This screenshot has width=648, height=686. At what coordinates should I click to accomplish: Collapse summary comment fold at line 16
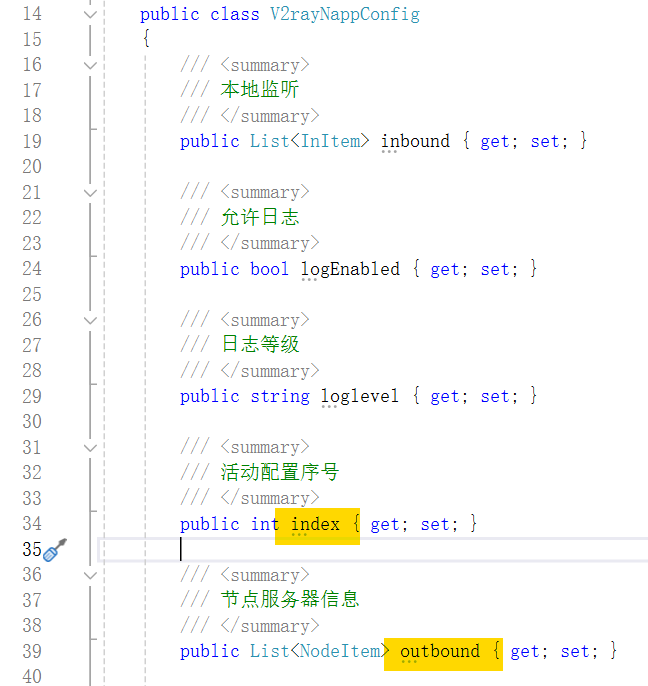coord(91,65)
